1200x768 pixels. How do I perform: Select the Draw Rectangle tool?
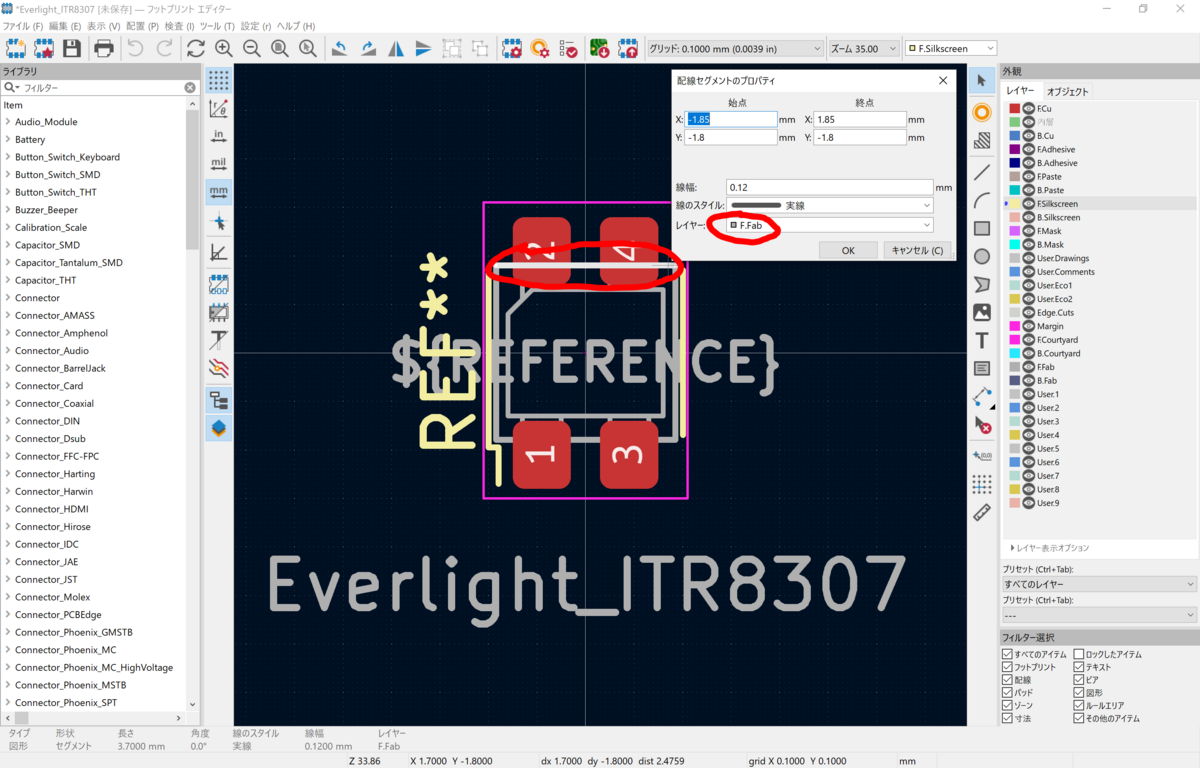[982, 228]
